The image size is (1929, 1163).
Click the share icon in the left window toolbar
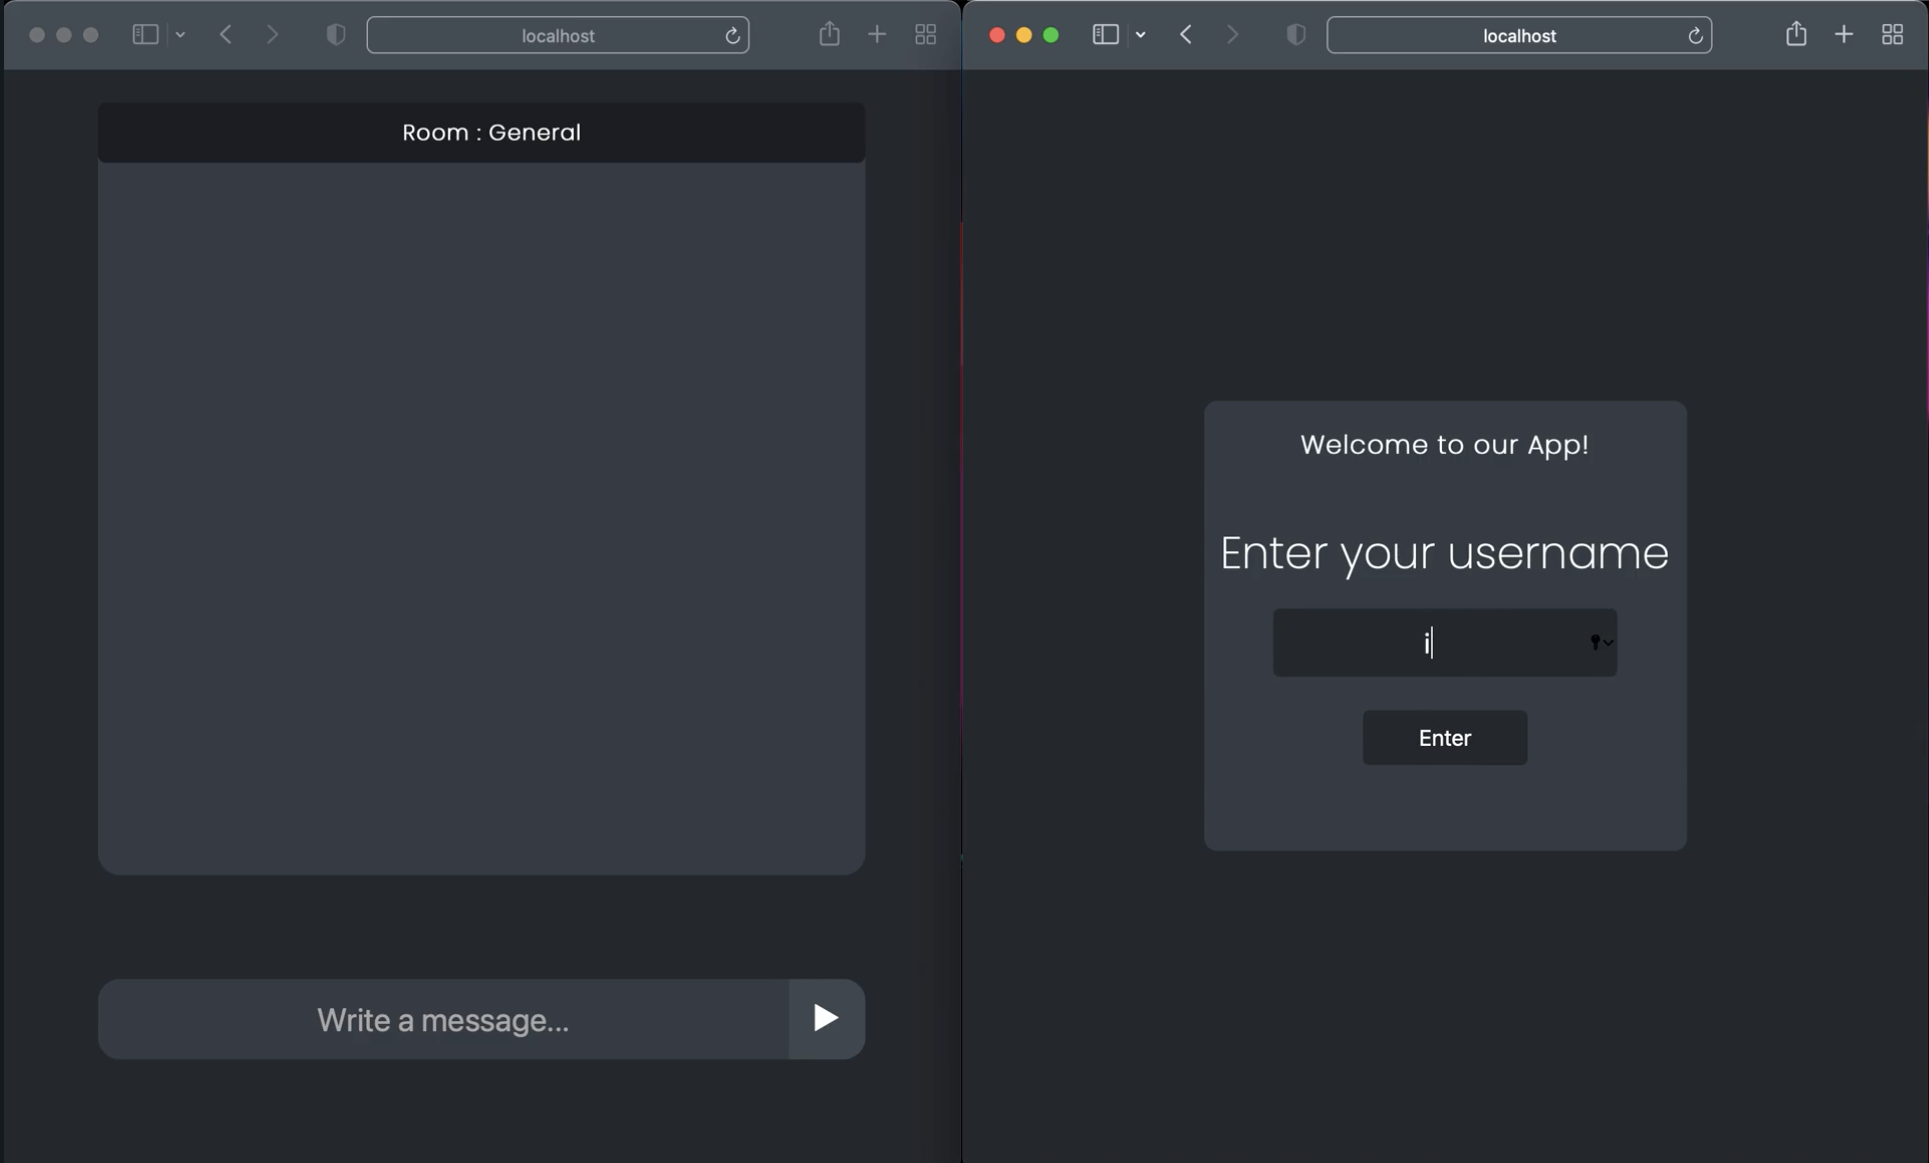point(829,33)
